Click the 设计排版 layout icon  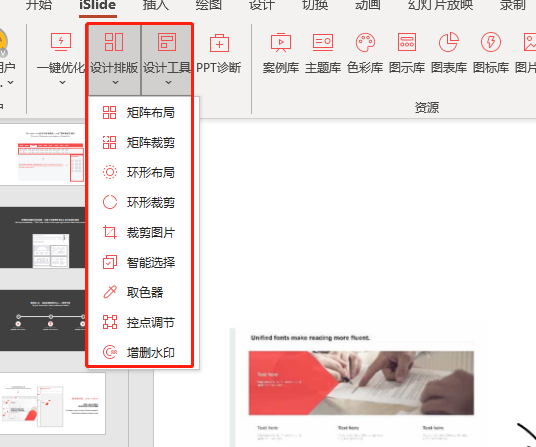click(x=114, y=42)
